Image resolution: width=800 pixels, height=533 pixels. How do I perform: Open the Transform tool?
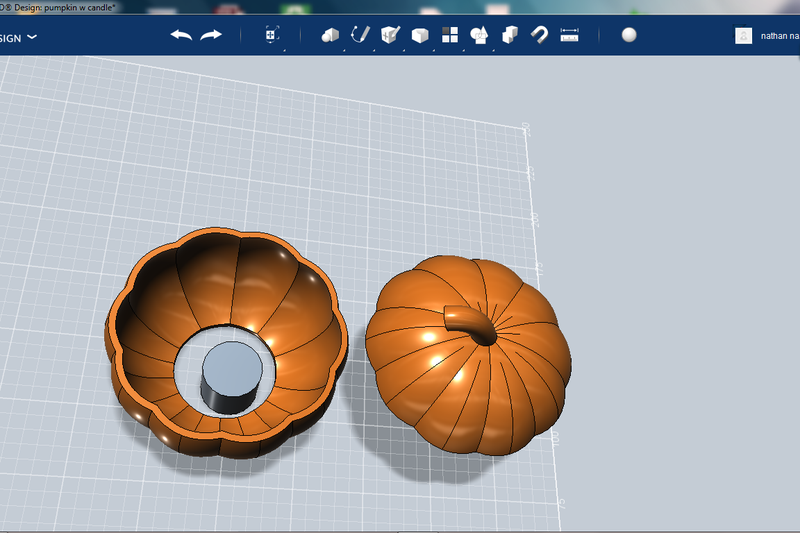[x=271, y=35]
